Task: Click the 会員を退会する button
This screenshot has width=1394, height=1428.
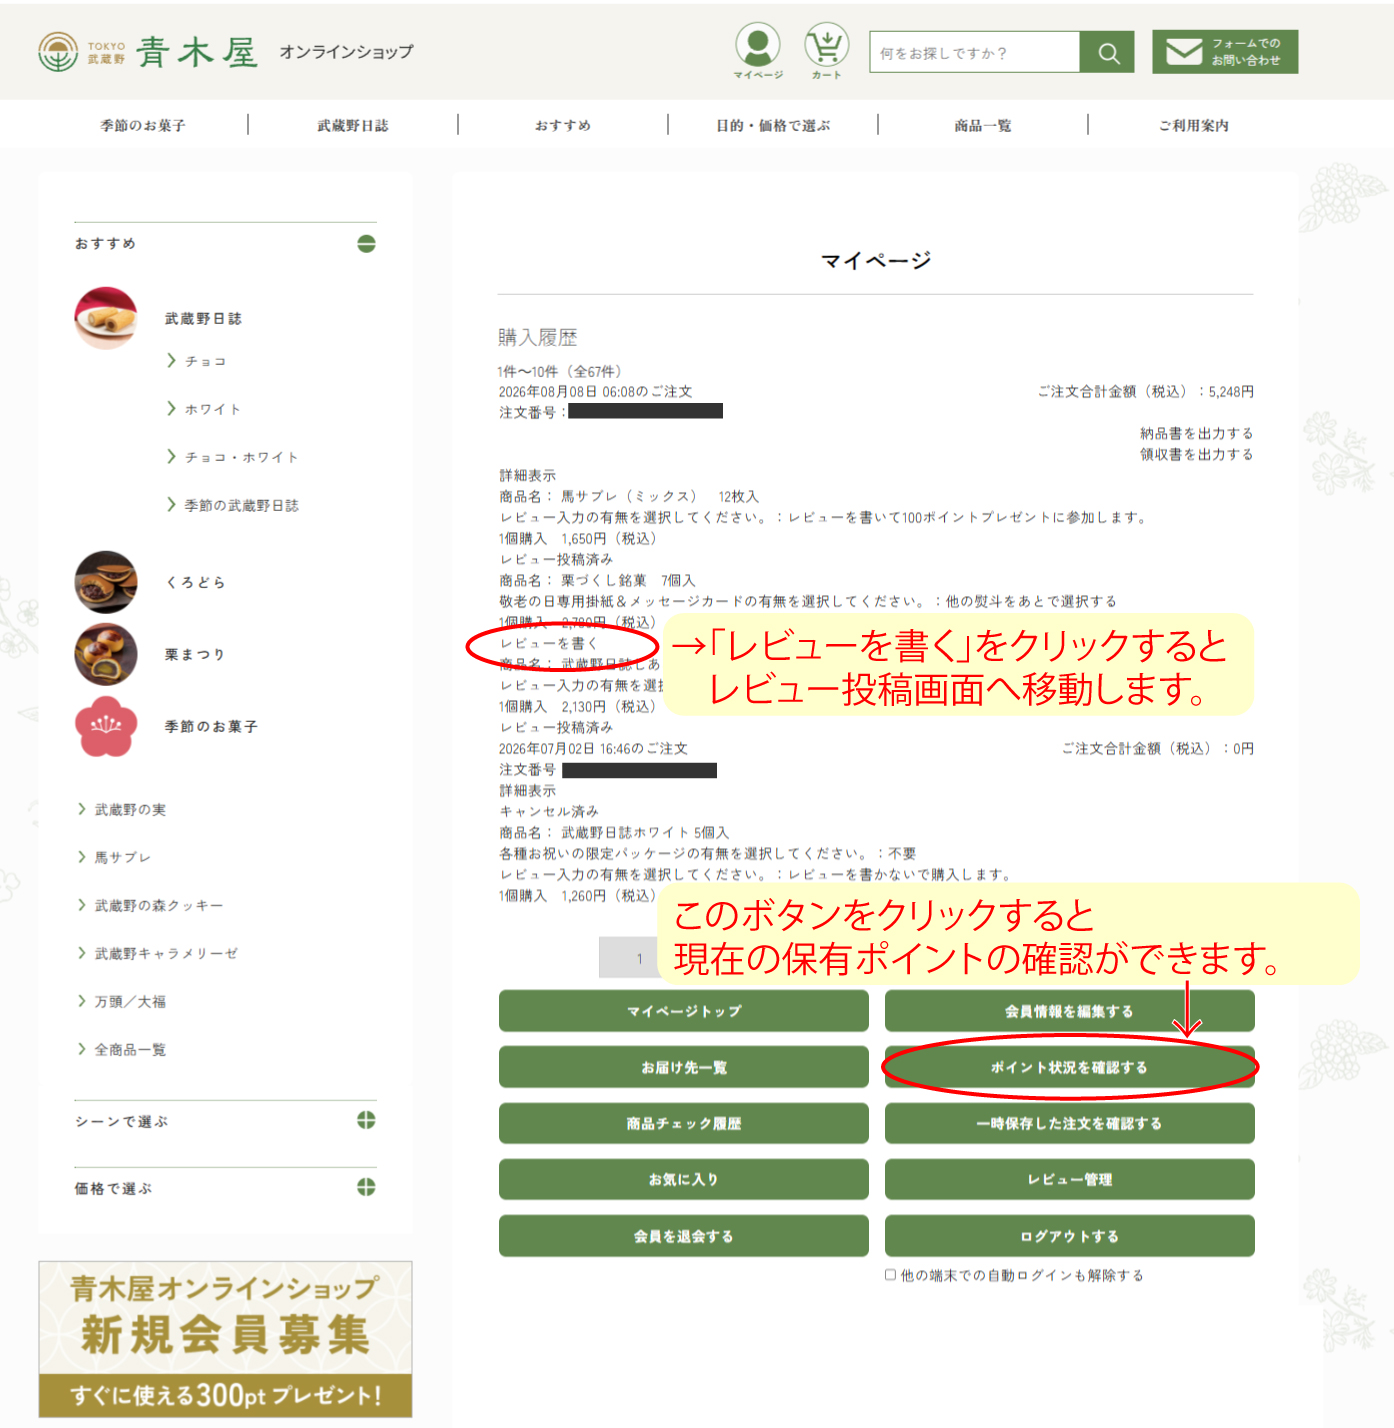Action: point(684,1236)
